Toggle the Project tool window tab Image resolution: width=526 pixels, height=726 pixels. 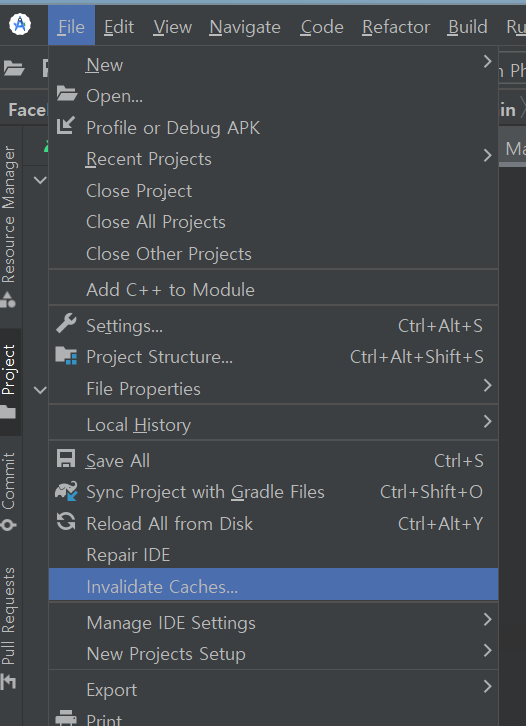[8, 382]
